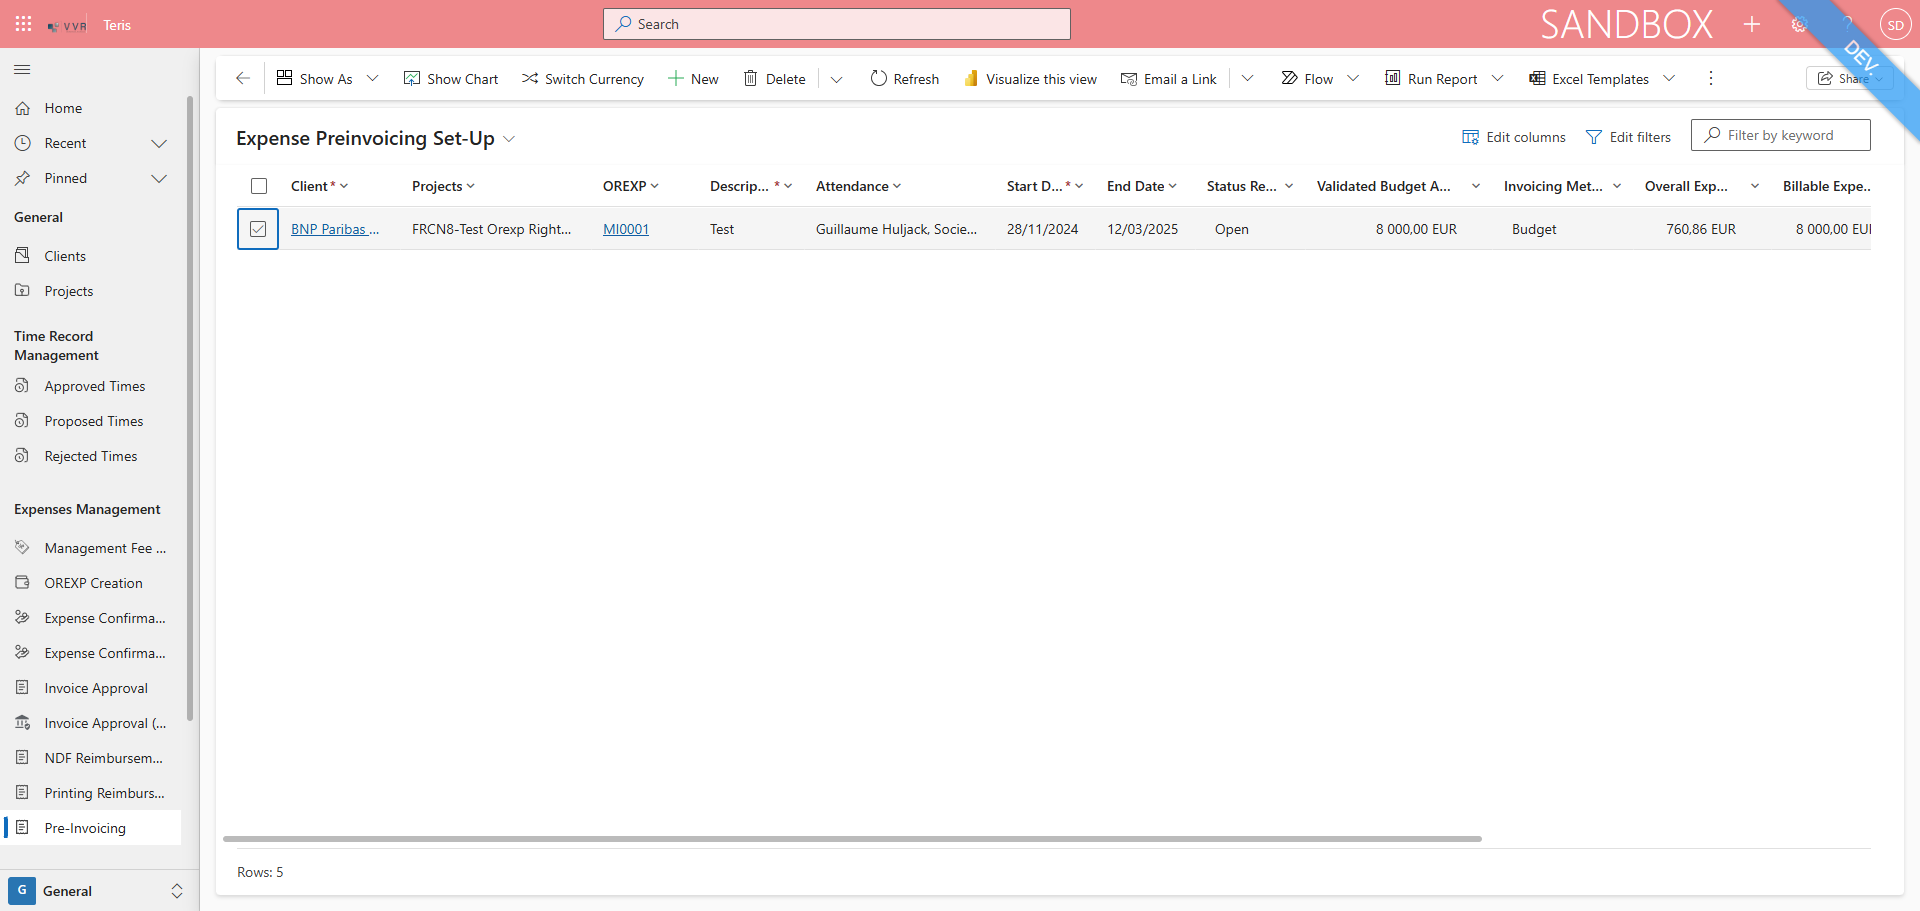
Task: Open Show As dropdown
Action: click(326, 79)
